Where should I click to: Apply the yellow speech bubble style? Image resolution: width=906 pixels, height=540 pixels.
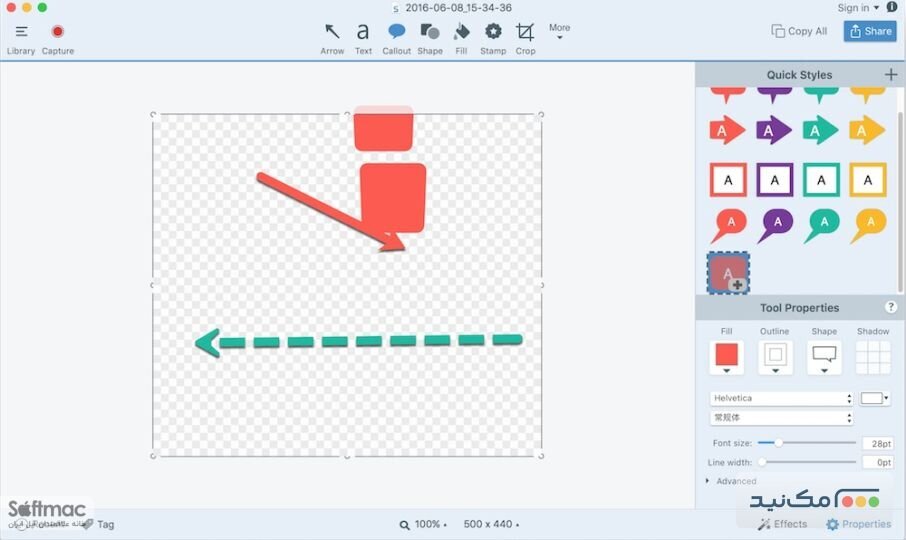coord(868,225)
